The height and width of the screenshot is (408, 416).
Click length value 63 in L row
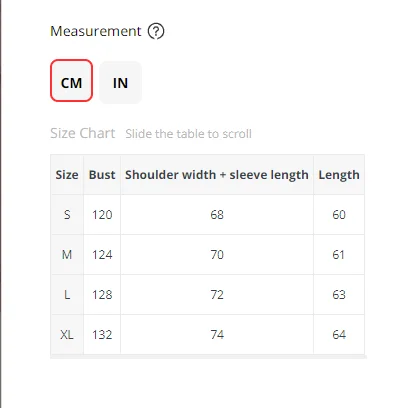click(339, 295)
